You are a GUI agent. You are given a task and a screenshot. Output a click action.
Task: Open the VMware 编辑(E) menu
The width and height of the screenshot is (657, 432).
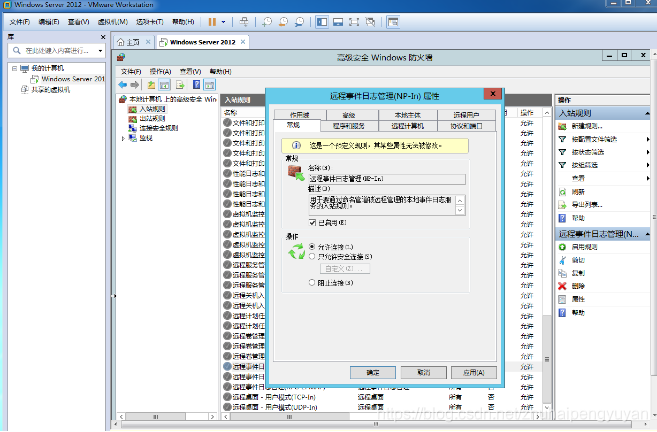coord(49,22)
